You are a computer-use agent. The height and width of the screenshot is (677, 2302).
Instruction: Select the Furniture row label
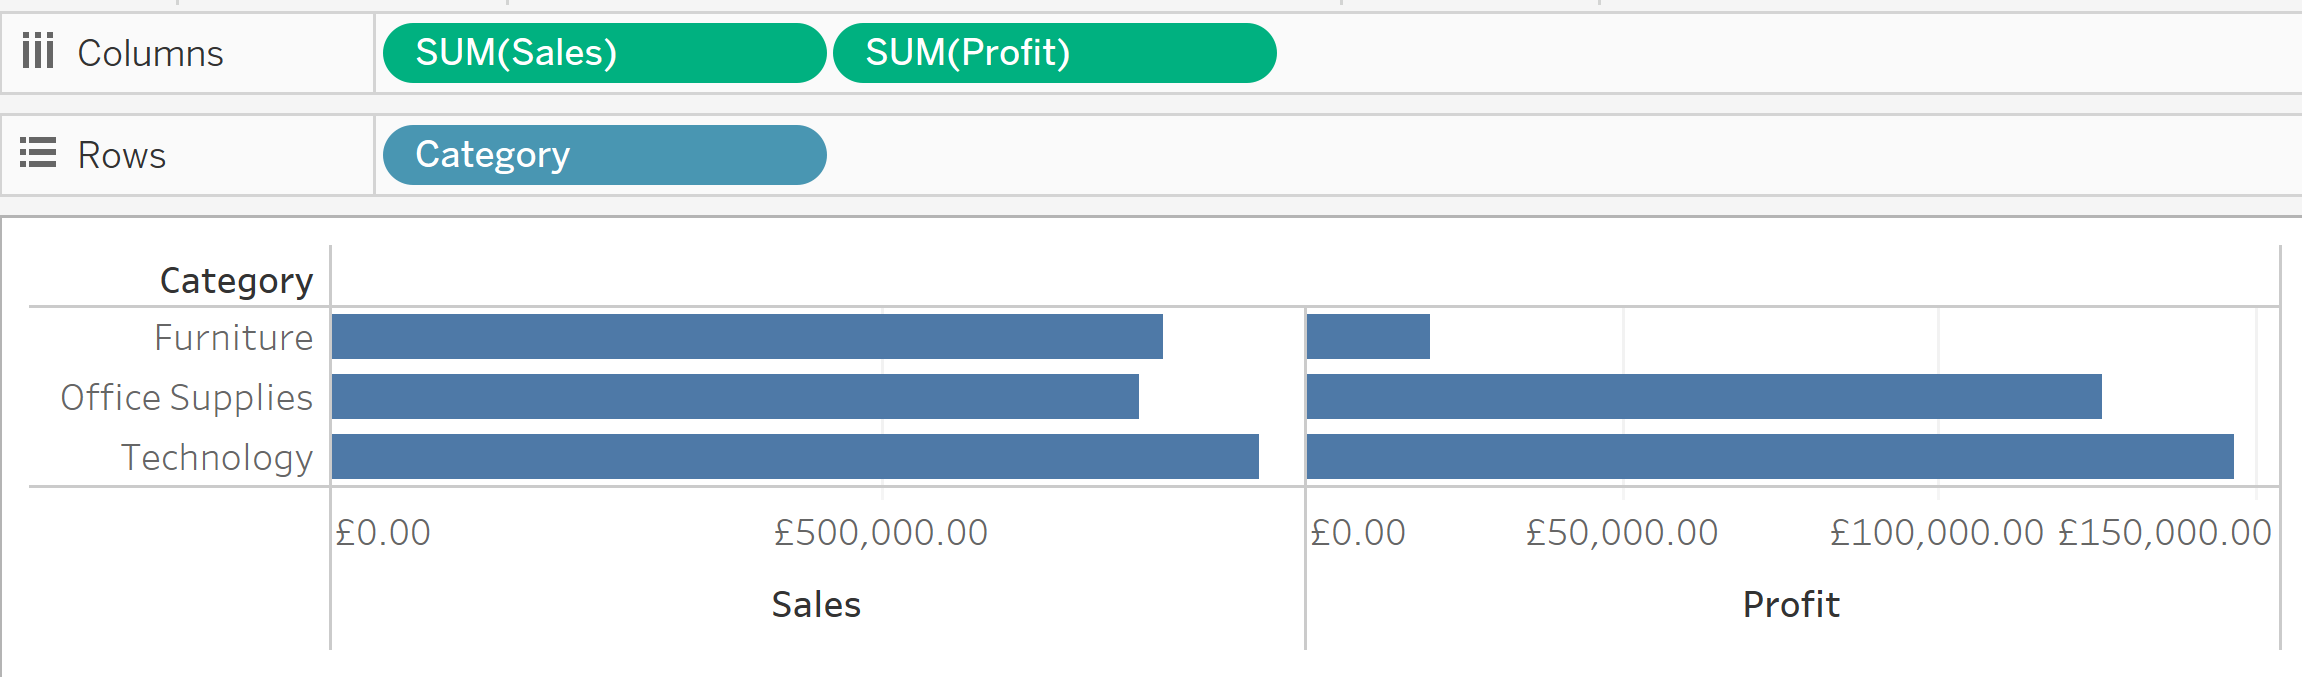233,338
